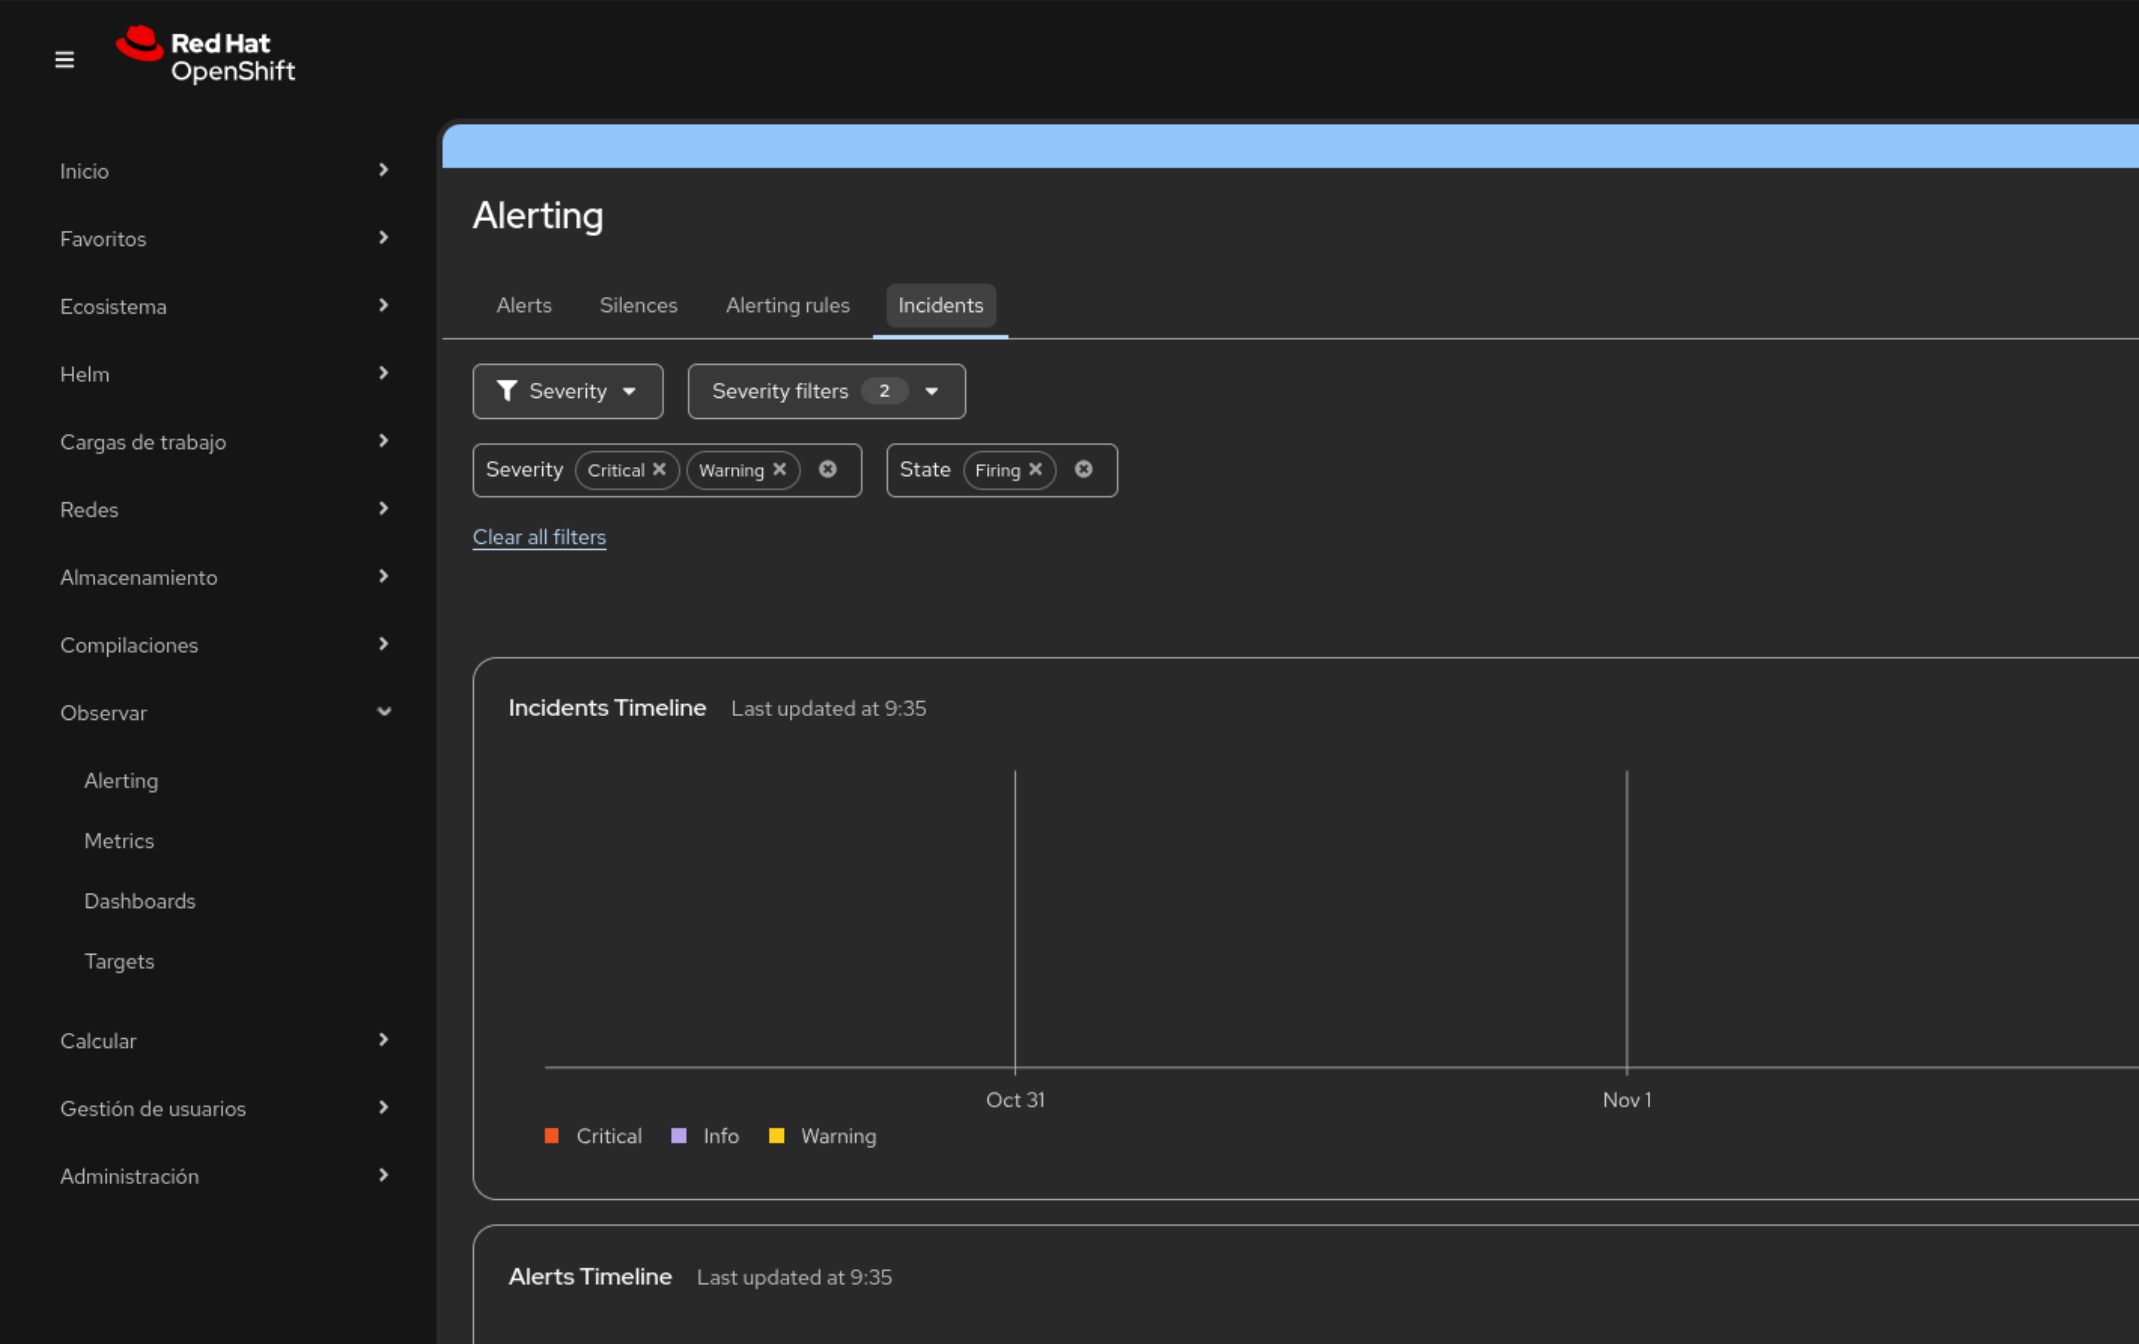The height and width of the screenshot is (1344, 2139).
Task: Remove the Warning severity chip
Action: coord(780,469)
